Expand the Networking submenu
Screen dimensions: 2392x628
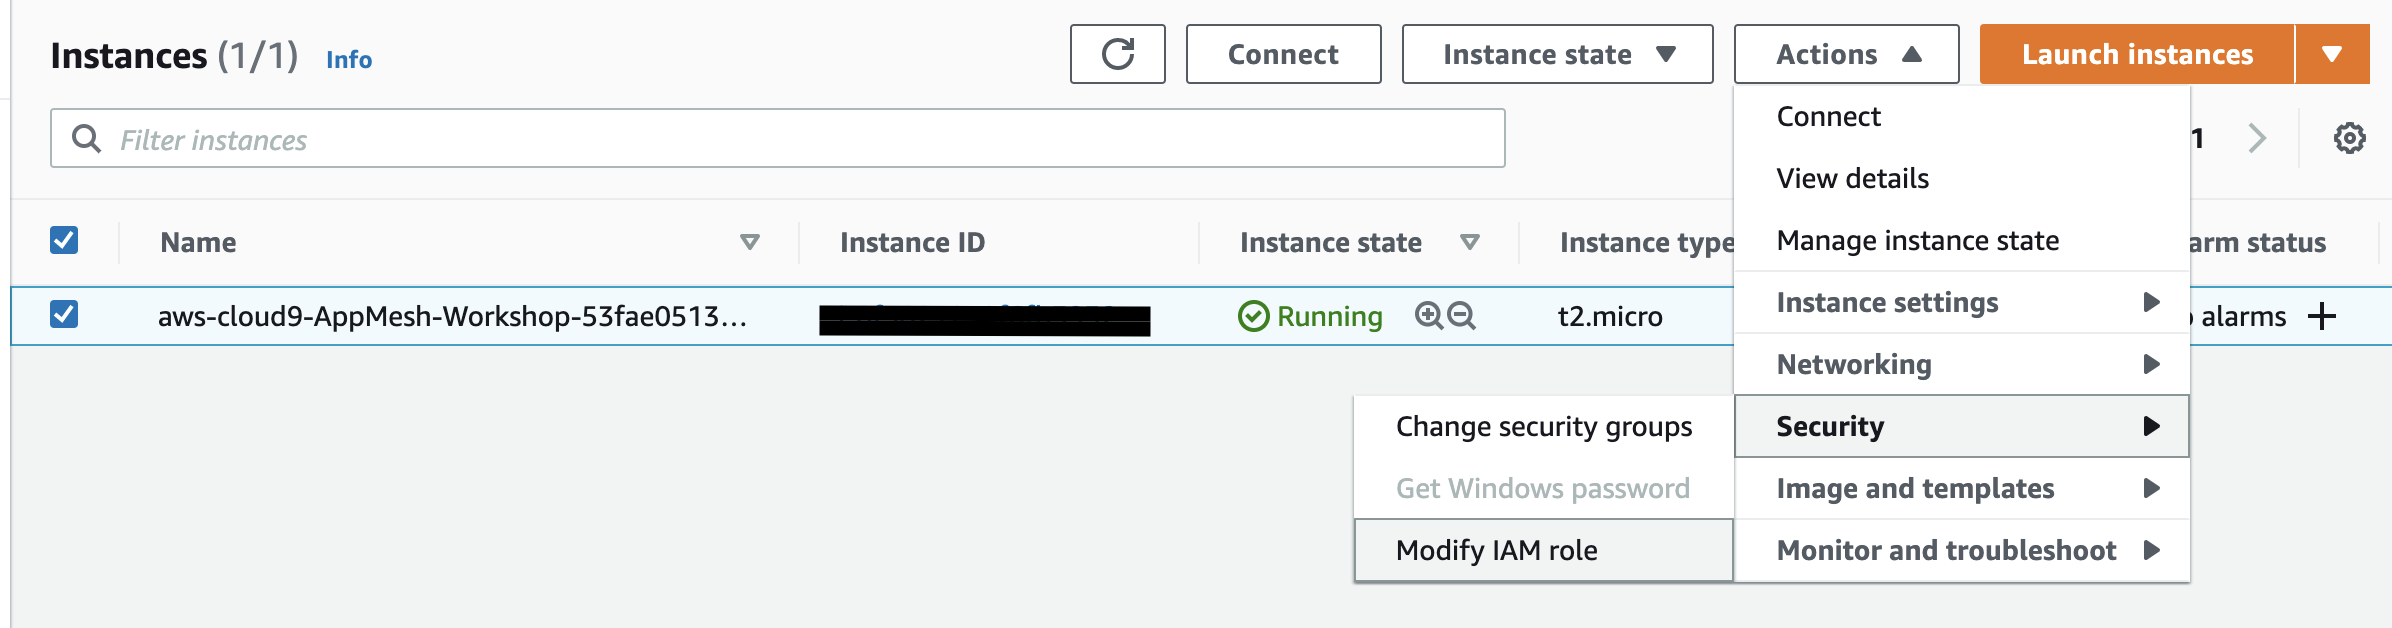pos(1961,364)
